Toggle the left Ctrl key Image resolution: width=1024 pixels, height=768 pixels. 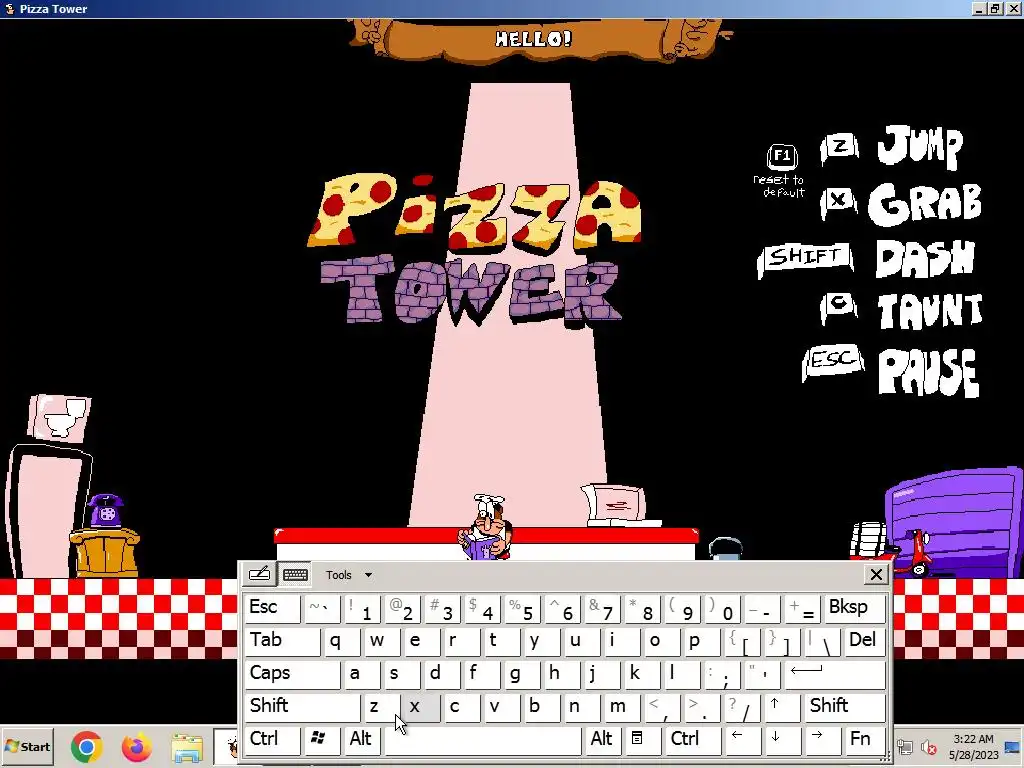(273, 740)
